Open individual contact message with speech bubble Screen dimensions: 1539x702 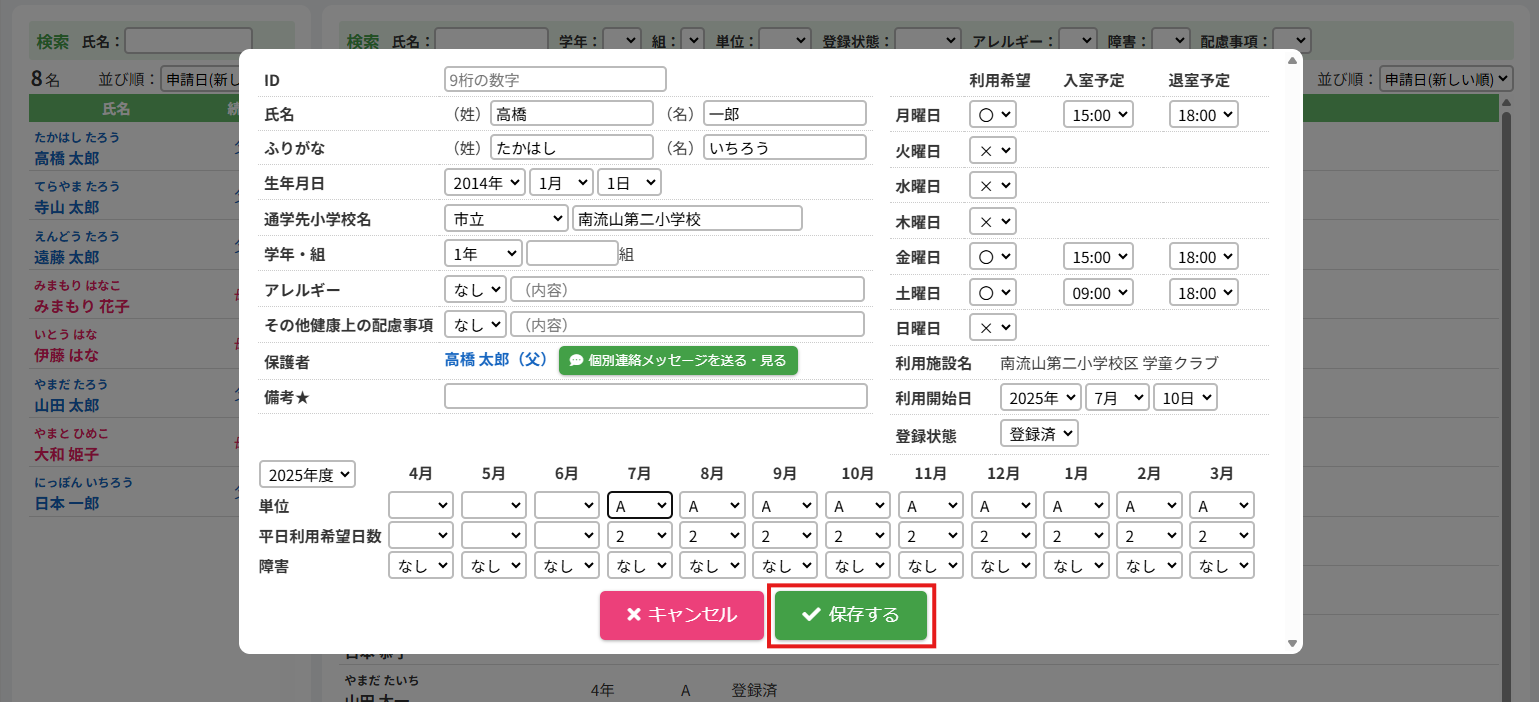[678, 360]
